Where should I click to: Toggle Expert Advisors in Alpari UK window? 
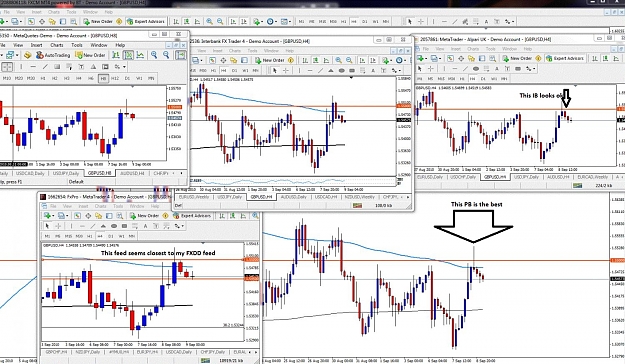click(566, 58)
